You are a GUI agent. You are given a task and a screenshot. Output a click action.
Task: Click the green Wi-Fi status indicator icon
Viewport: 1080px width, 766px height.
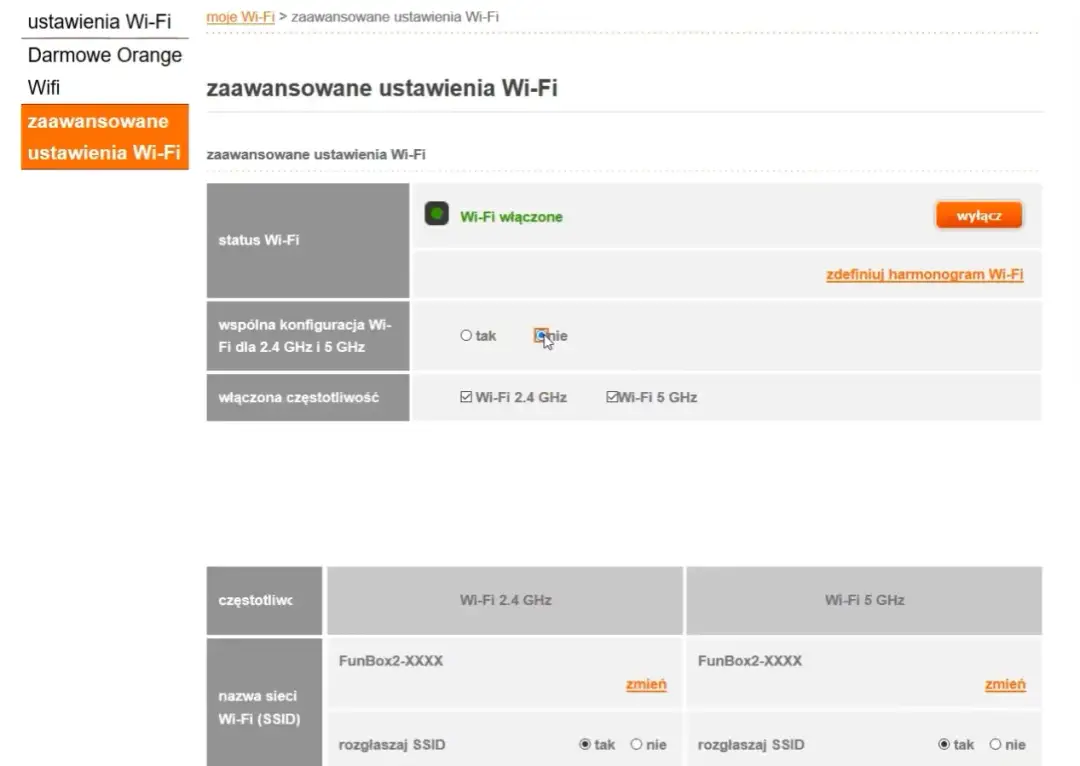coord(436,213)
